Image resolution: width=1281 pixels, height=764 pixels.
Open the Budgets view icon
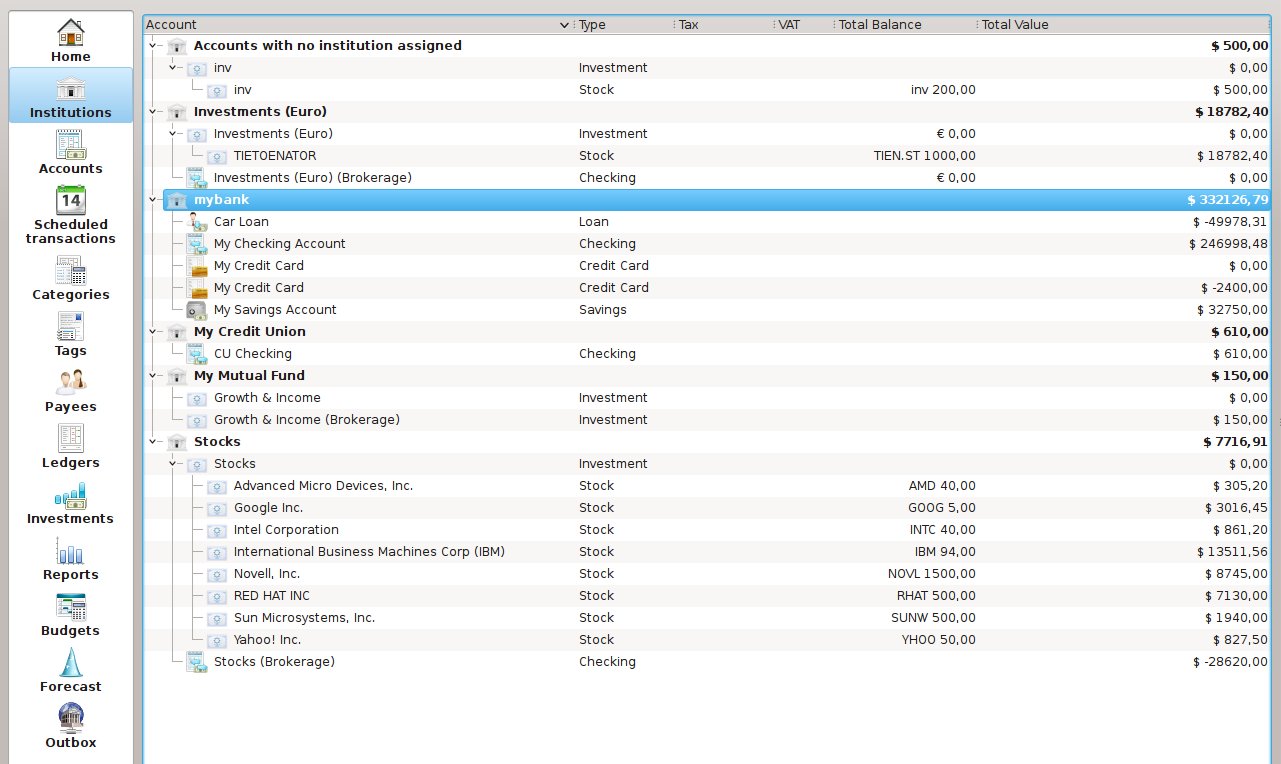pos(71,606)
